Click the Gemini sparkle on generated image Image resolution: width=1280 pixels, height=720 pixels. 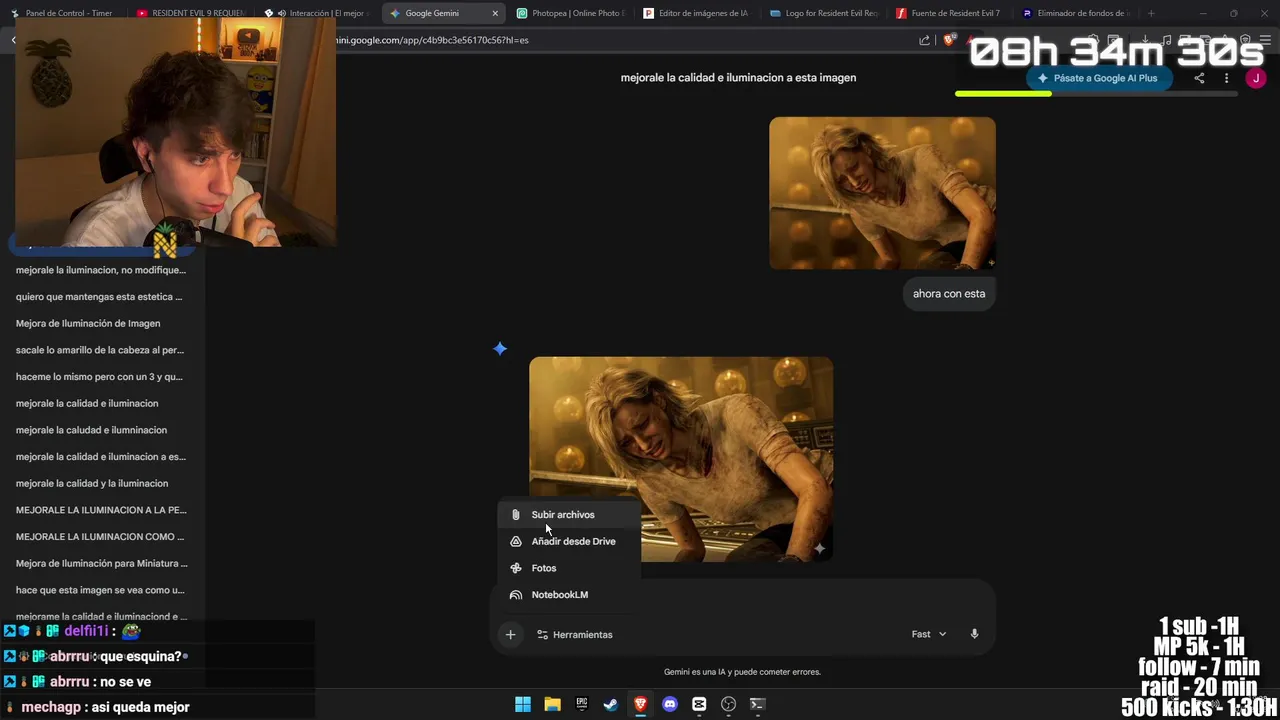[x=819, y=548]
